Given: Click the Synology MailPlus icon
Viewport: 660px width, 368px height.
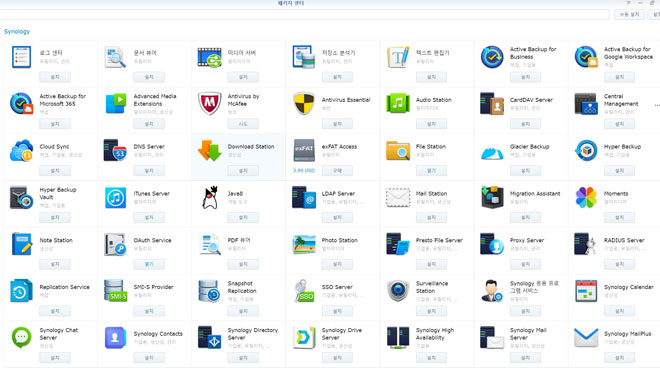Looking at the screenshot, I should tap(586, 337).
